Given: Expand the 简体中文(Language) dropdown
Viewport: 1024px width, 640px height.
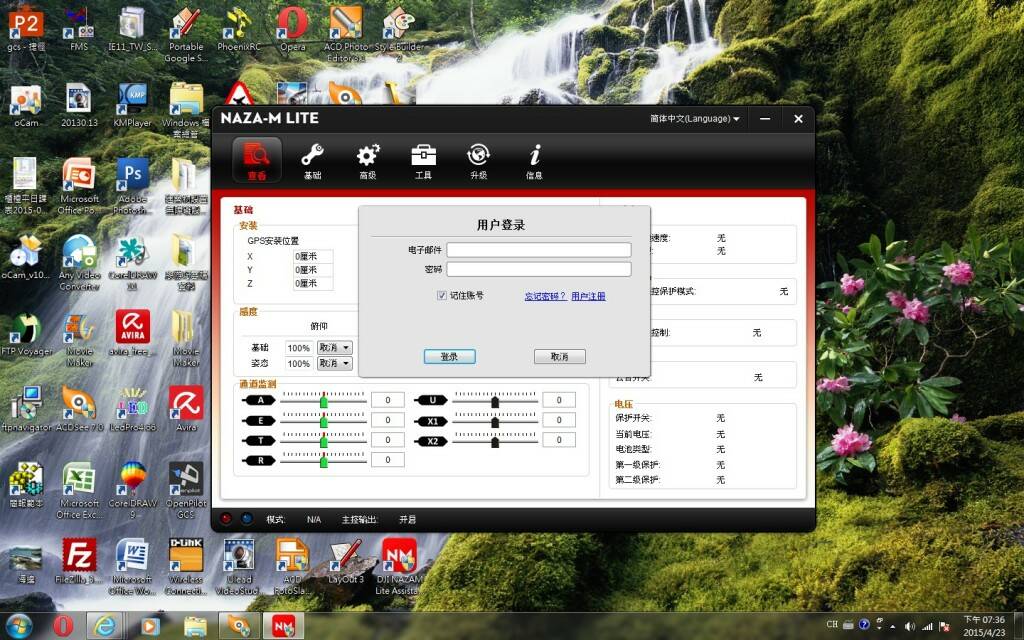Looking at the screenshot, I should 694,119.
